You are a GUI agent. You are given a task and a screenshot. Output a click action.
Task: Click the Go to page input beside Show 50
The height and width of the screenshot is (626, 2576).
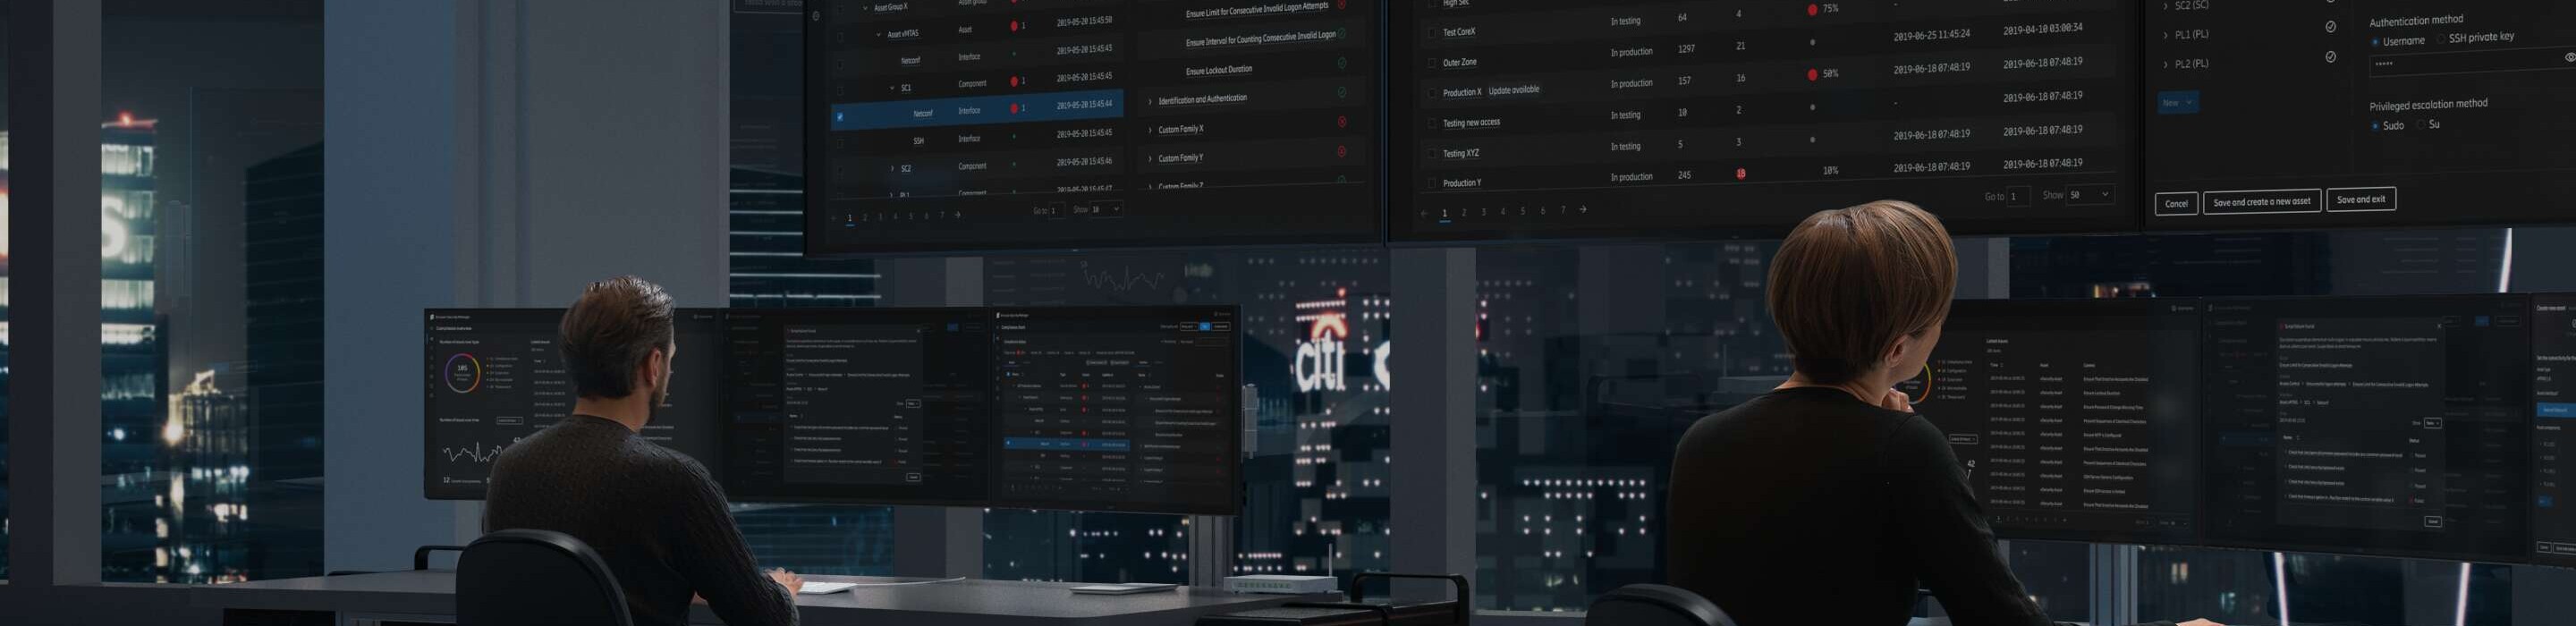(2019, 197)
